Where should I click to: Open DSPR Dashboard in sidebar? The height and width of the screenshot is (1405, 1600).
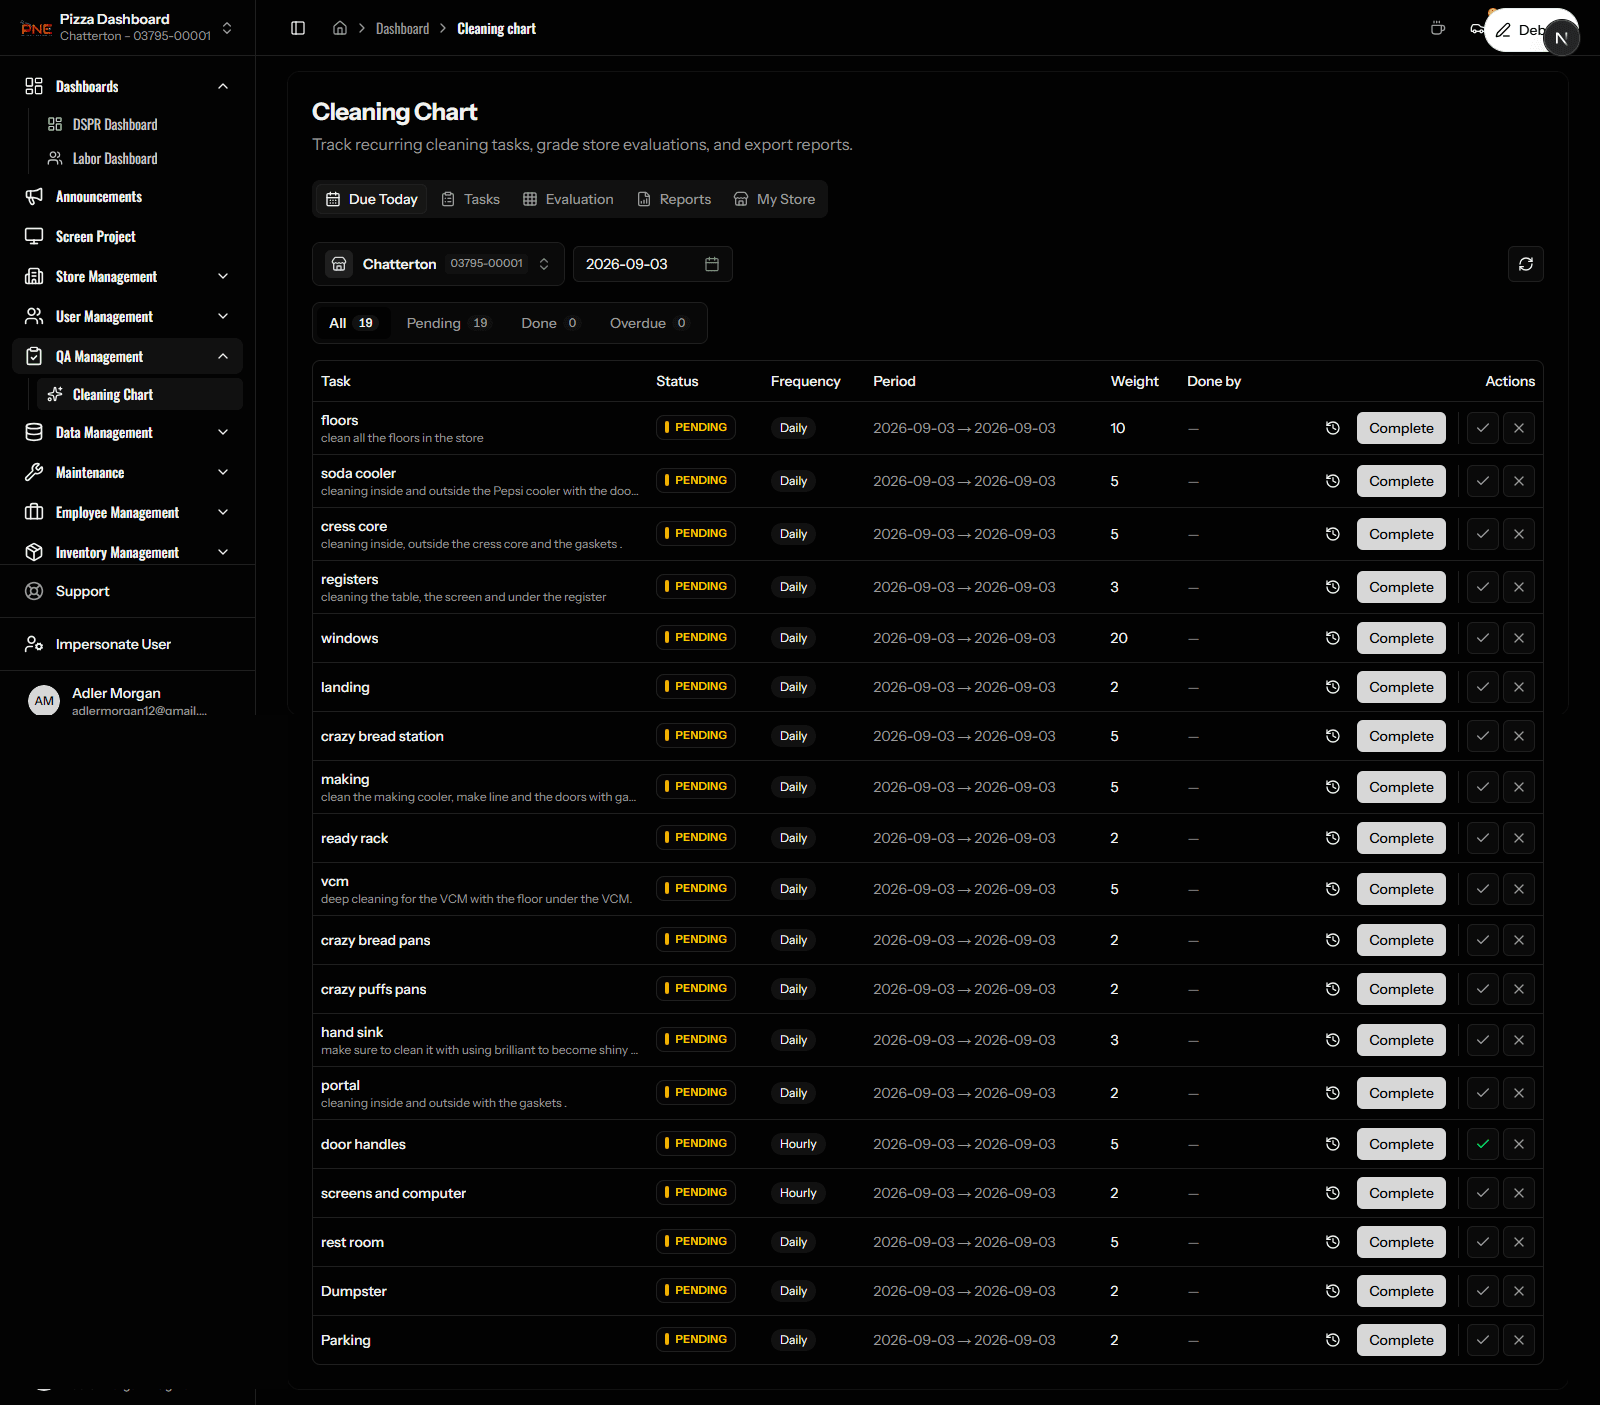pos(140,124)
